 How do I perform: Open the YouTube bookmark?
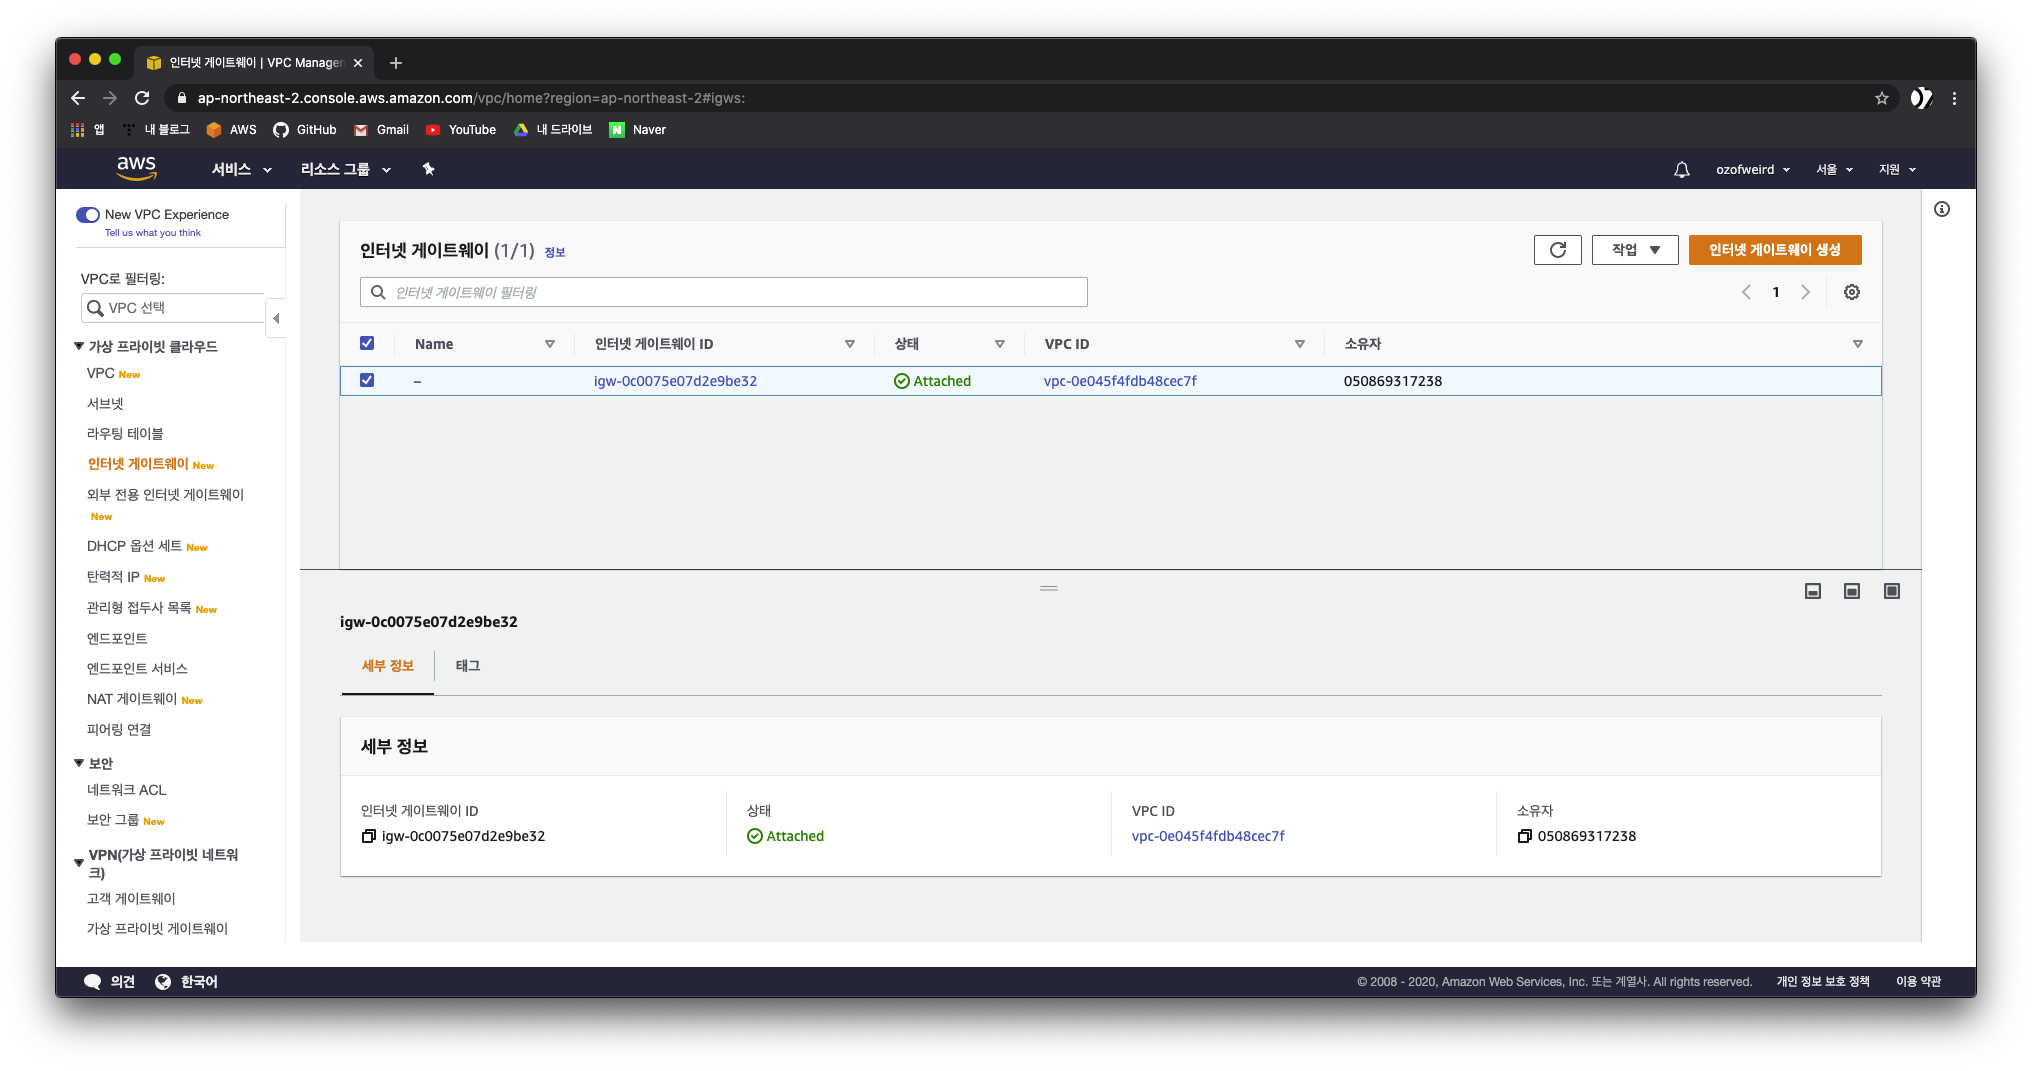coord(461,130)
